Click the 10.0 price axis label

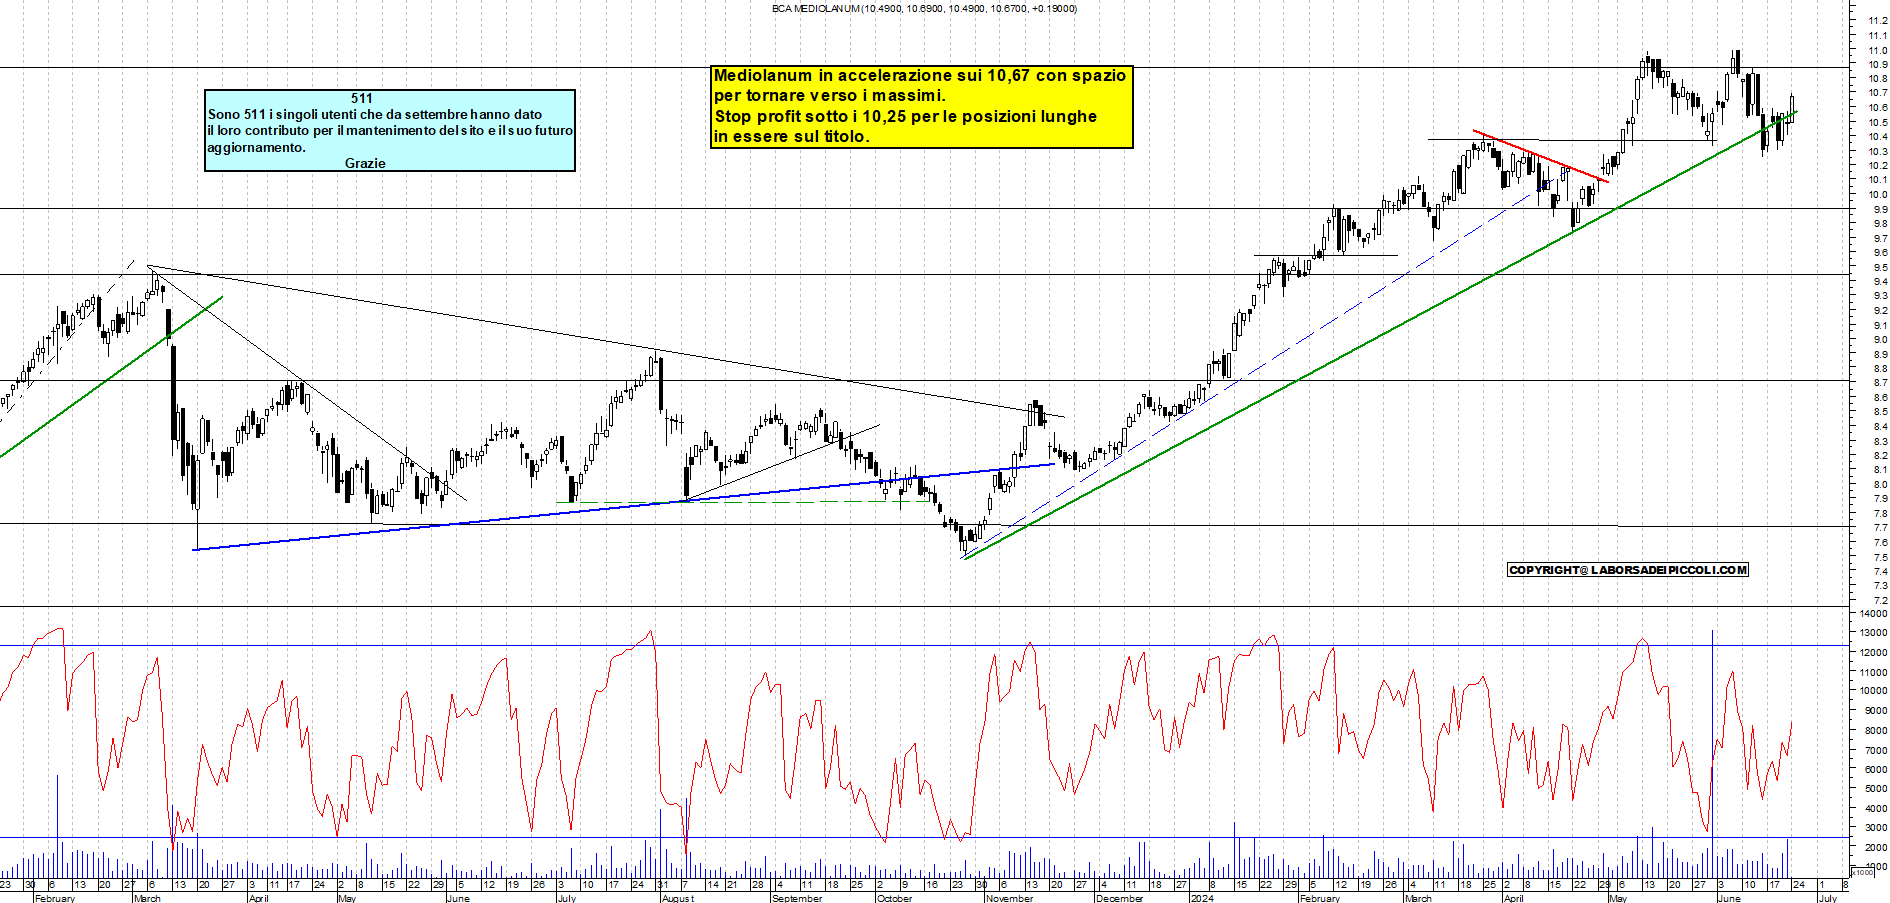click(1878, 195)
